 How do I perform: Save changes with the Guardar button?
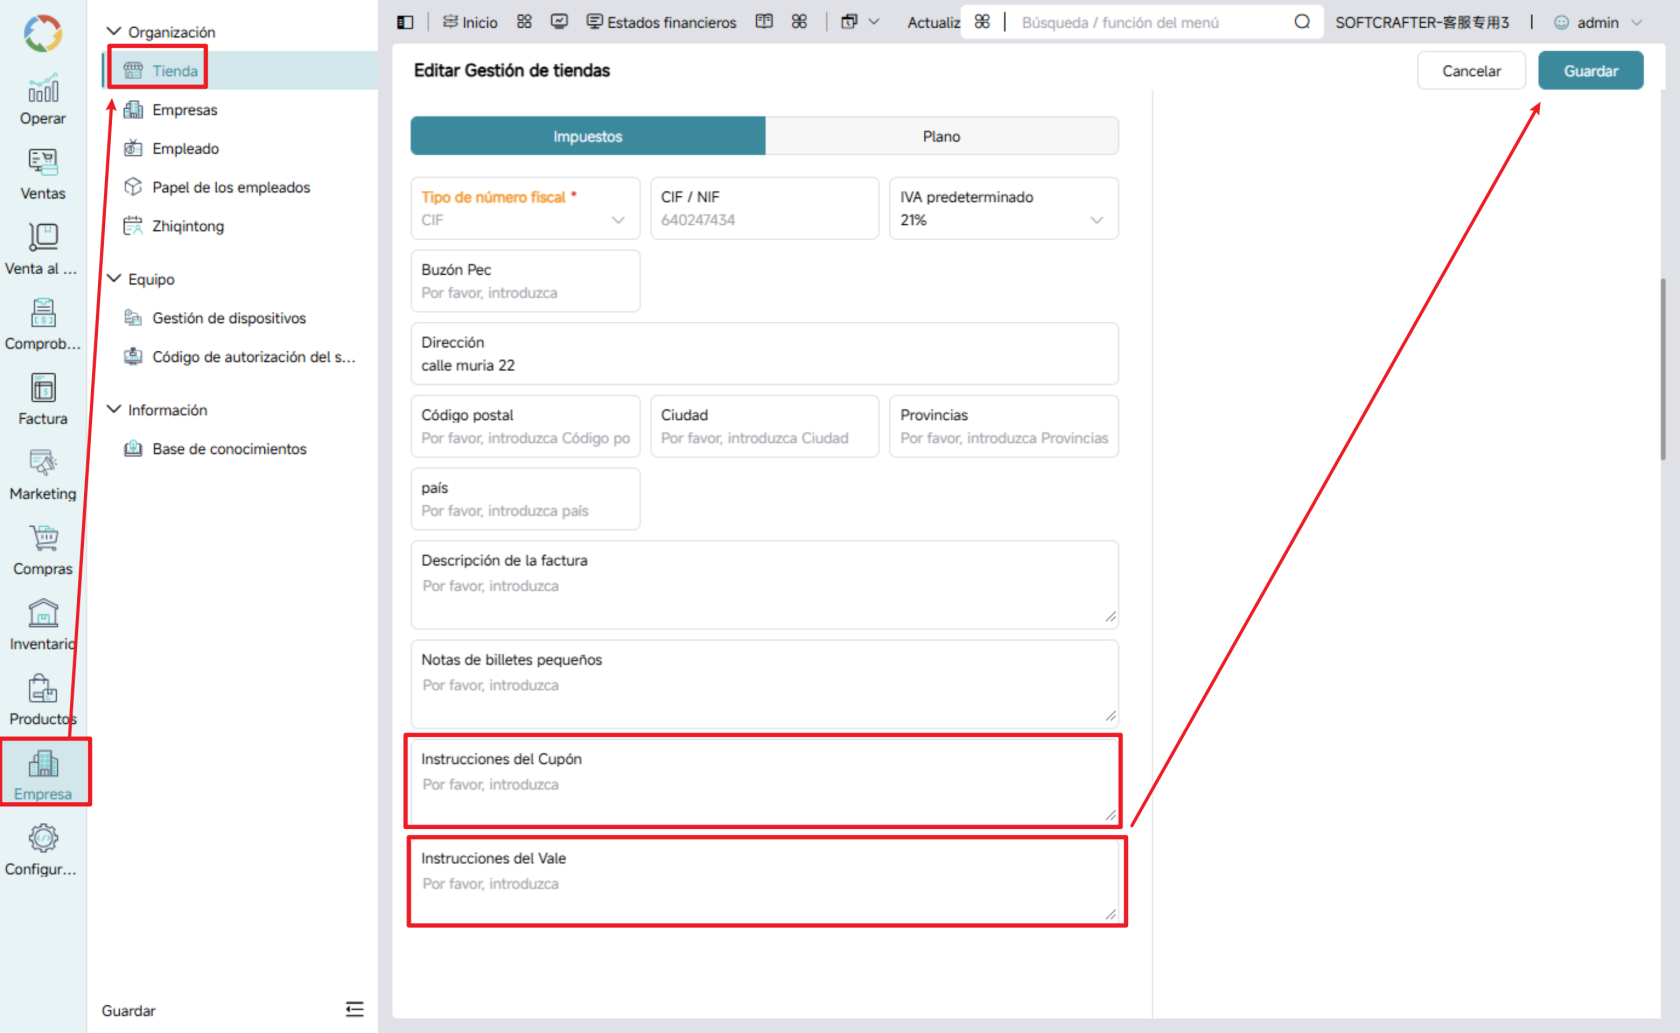click(1590, 71)
